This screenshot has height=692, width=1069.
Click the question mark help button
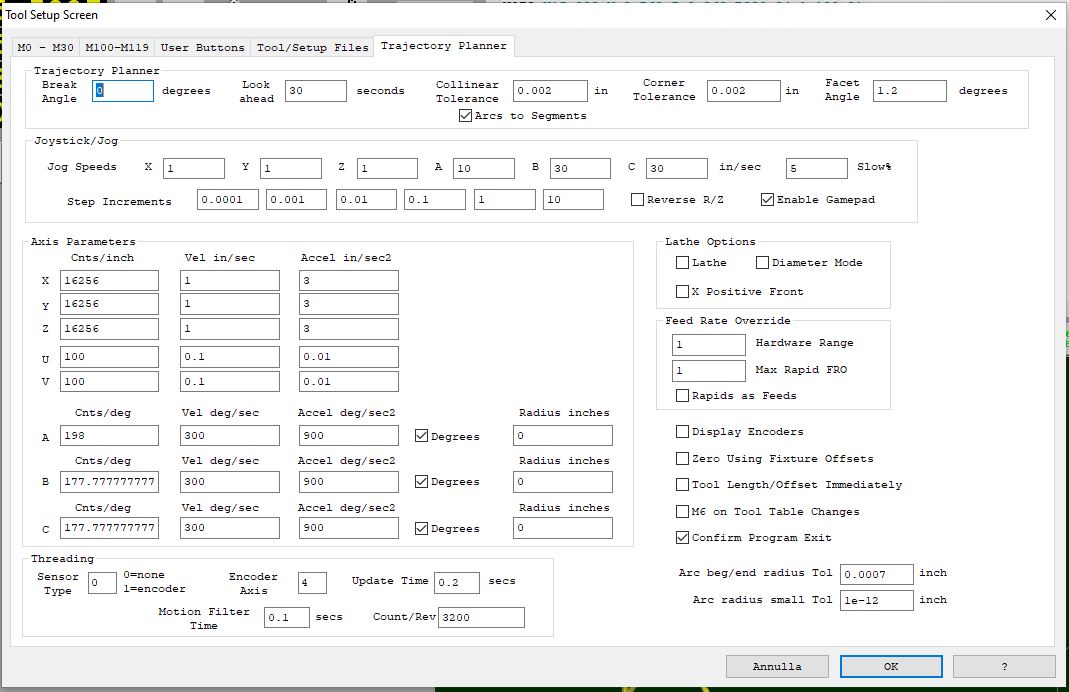1003,666
